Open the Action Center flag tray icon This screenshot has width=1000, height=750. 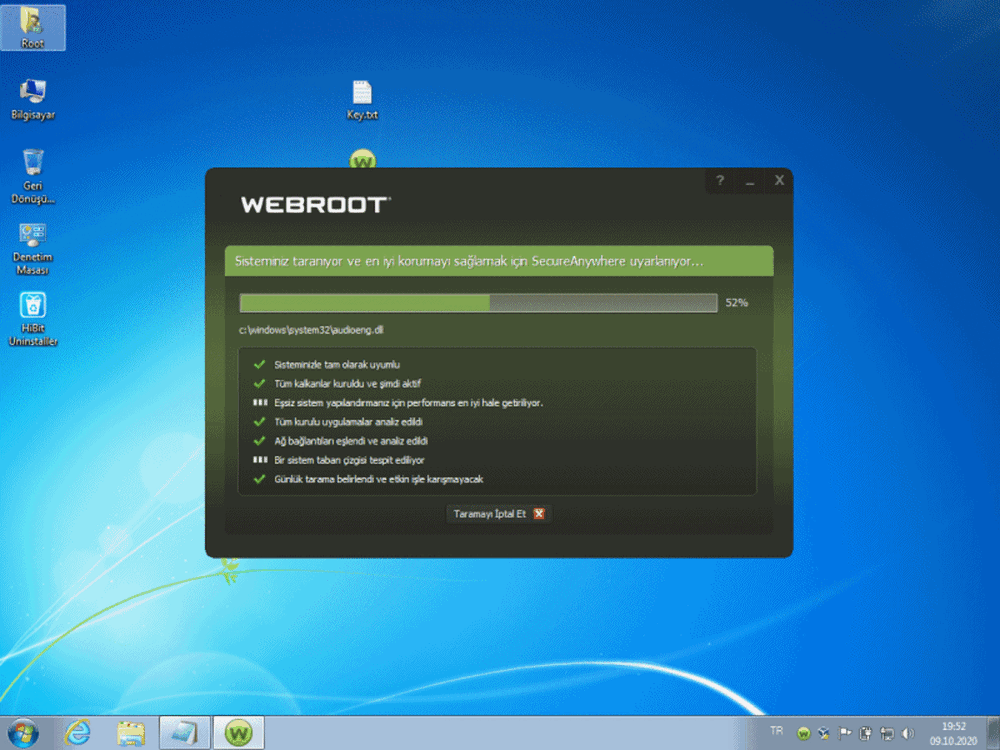coord(845,733)
